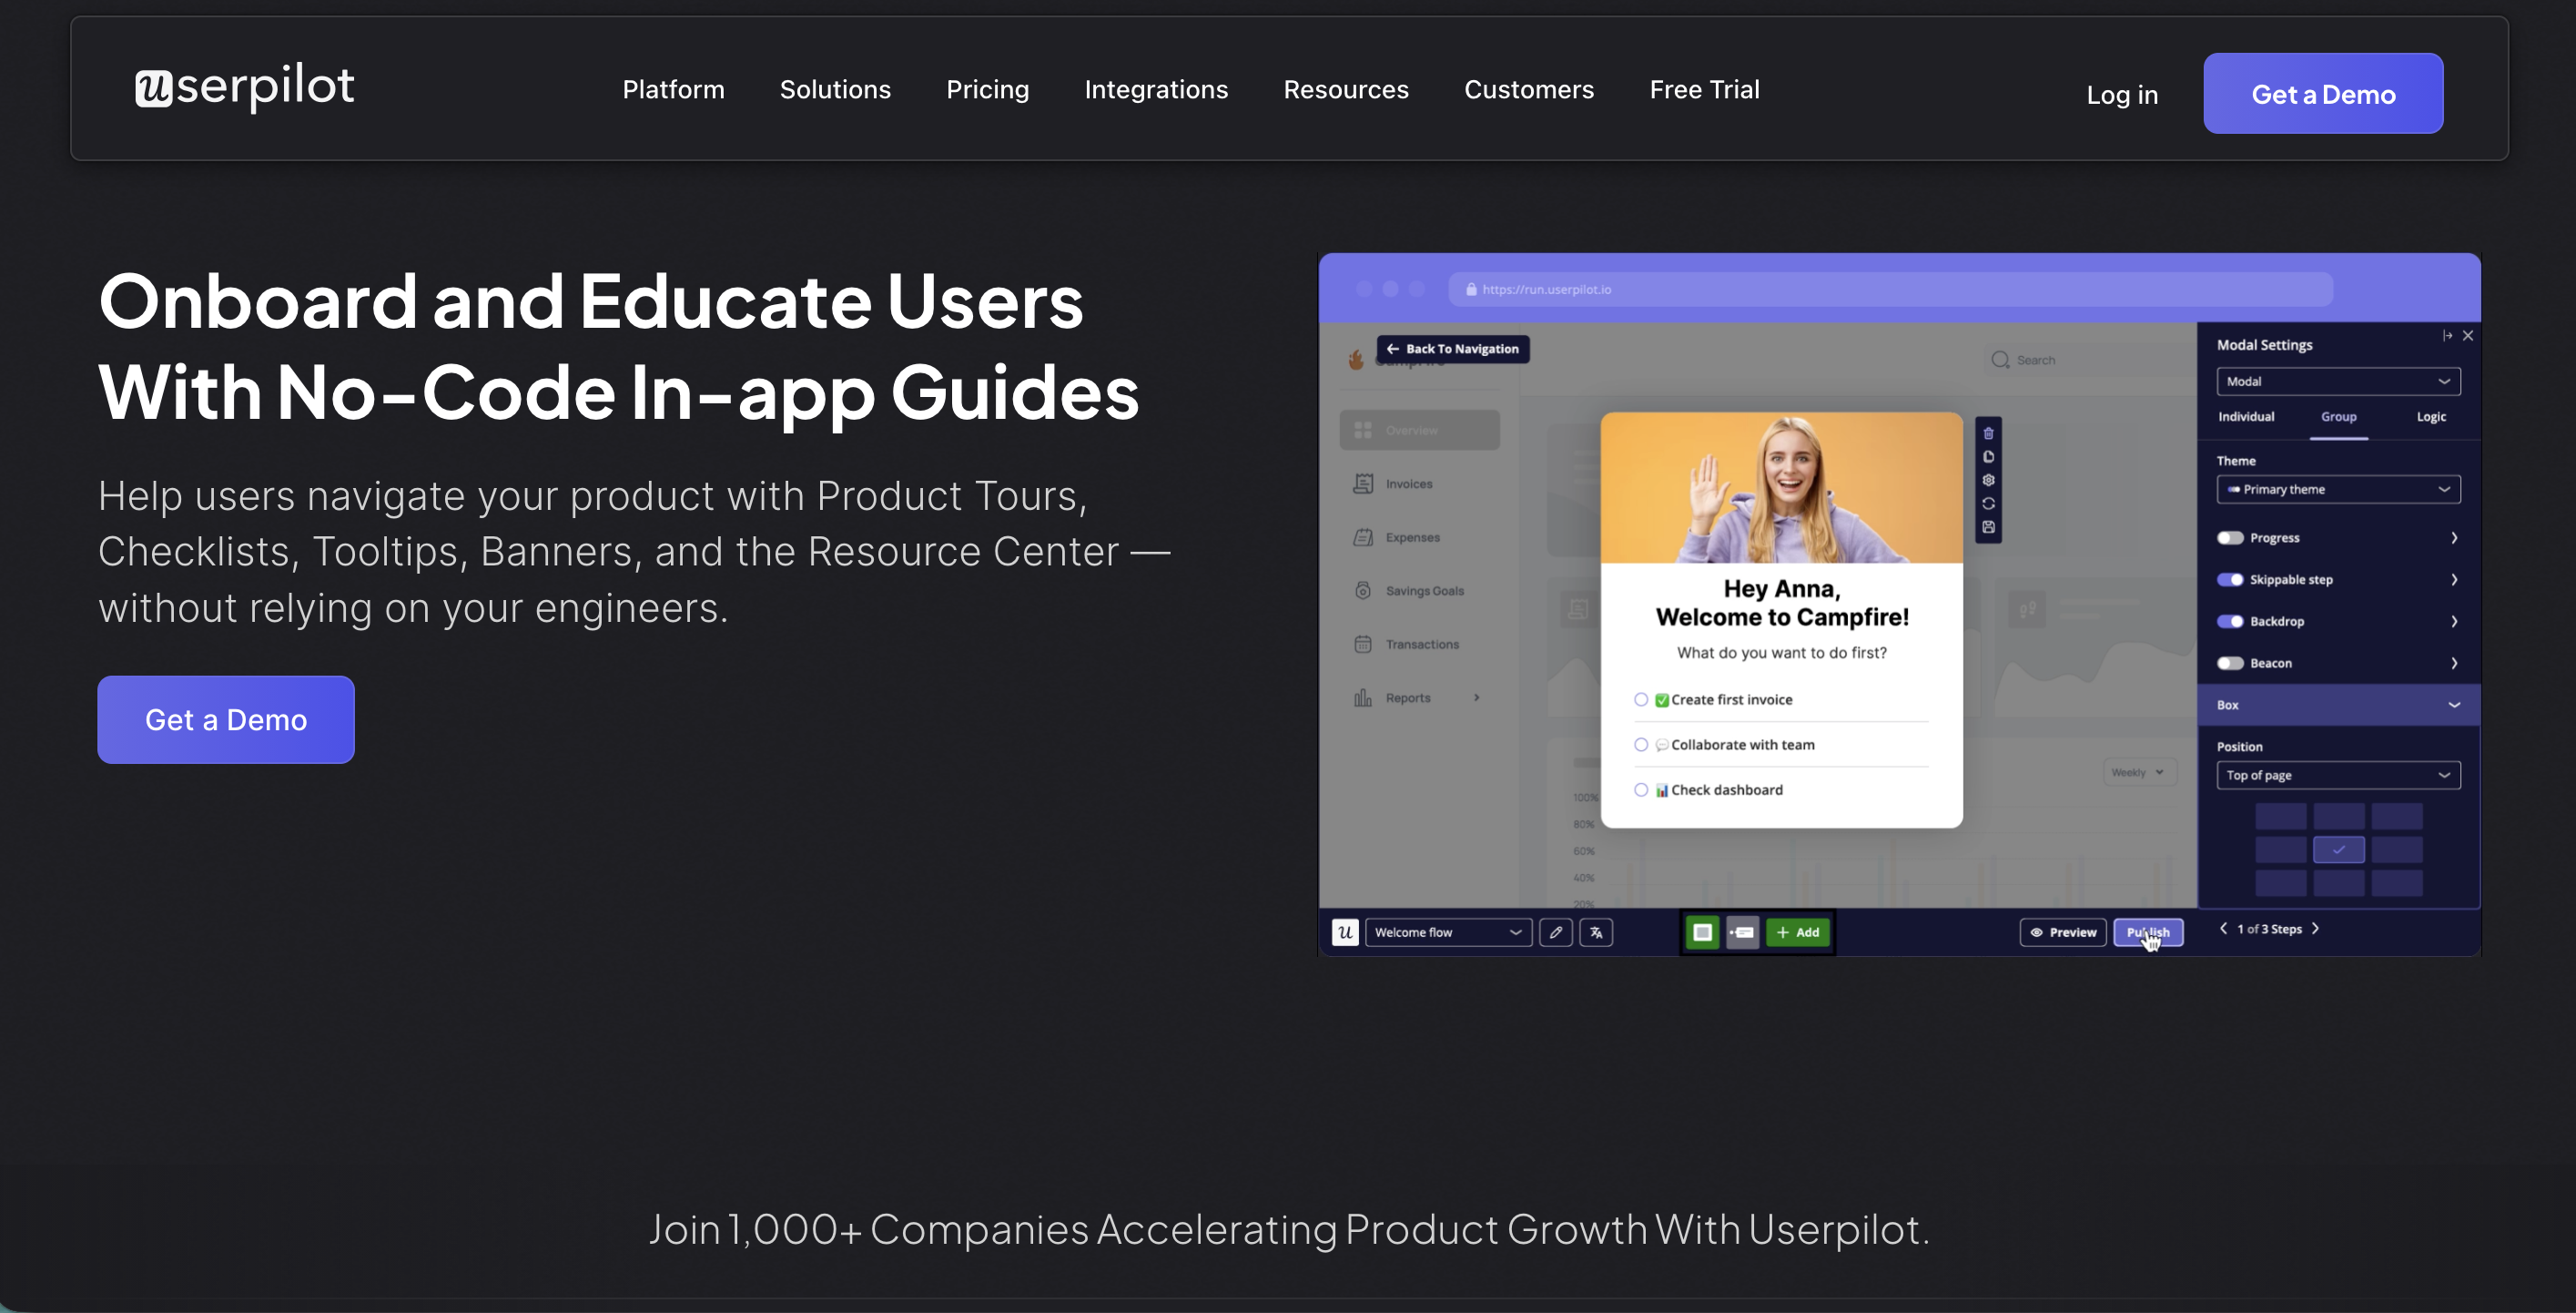The width and height of the screenshot is (2576, 1313).
Task: Open the Pricing menu in the navigation bar
Action: point(988,89)
